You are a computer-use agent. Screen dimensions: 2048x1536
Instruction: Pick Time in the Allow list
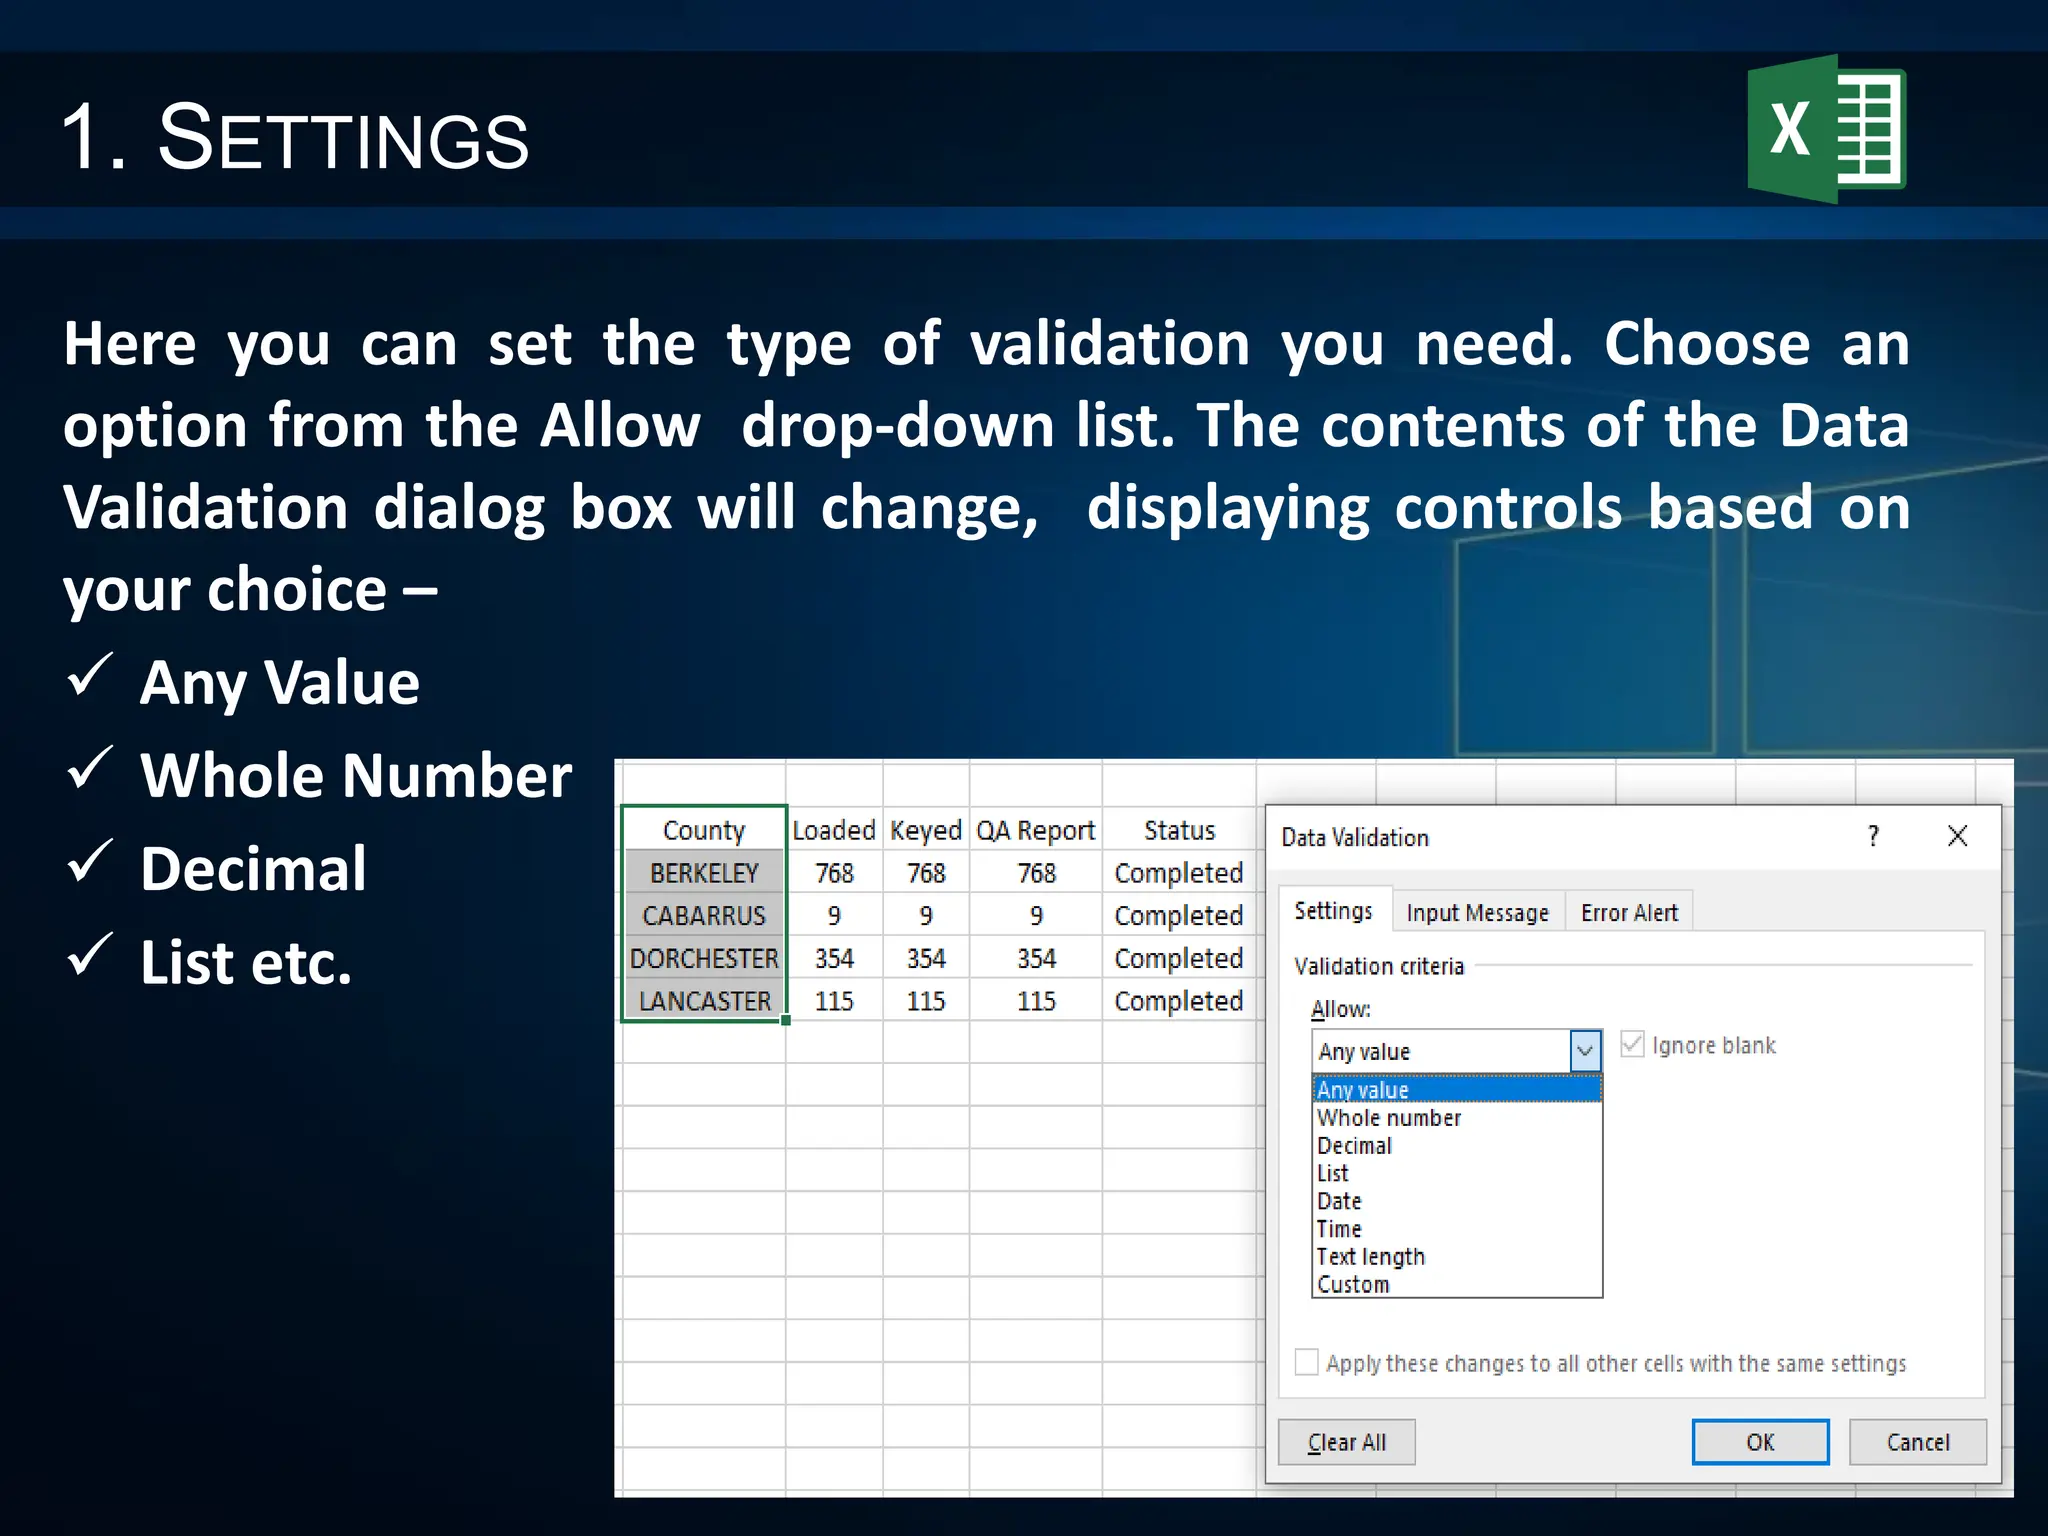[1457, 1229]
